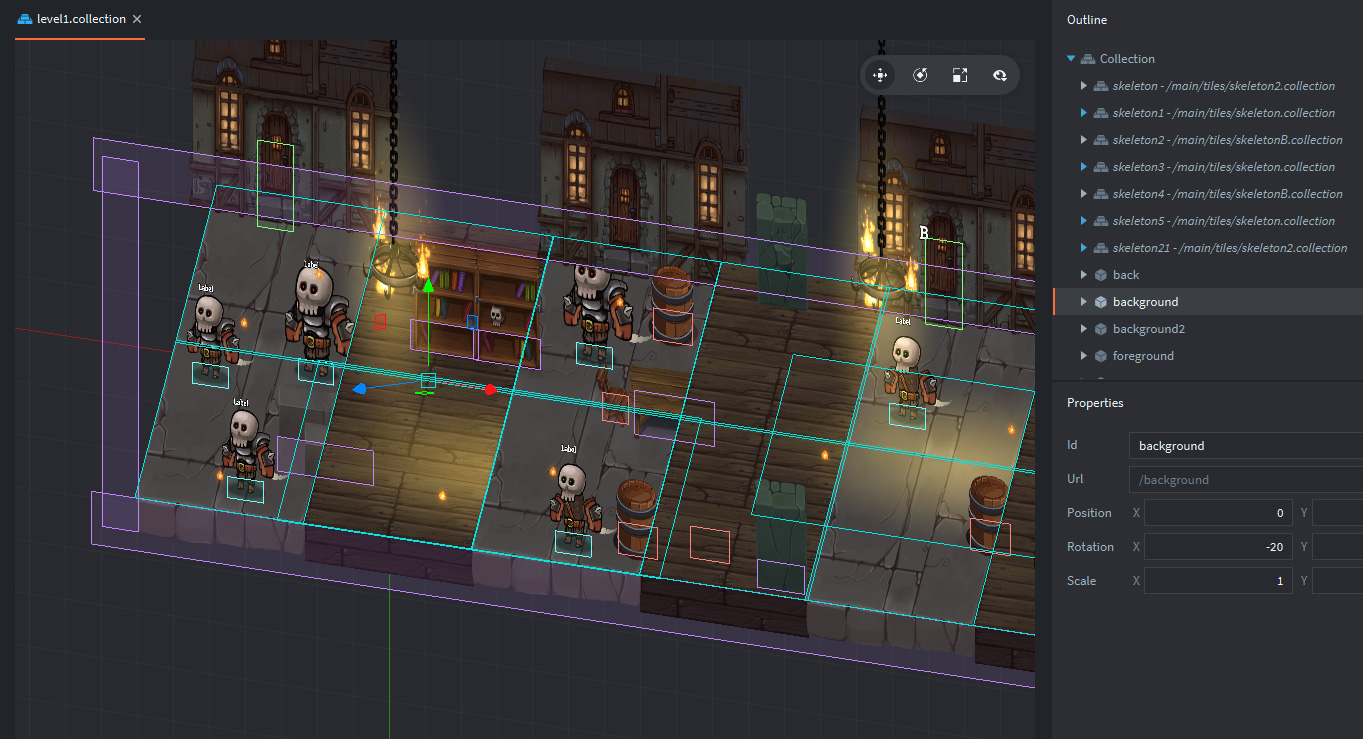1363x739 pixels.
Task: Click the blue Z-axis gizmo arrow
Action: point(360,388)
